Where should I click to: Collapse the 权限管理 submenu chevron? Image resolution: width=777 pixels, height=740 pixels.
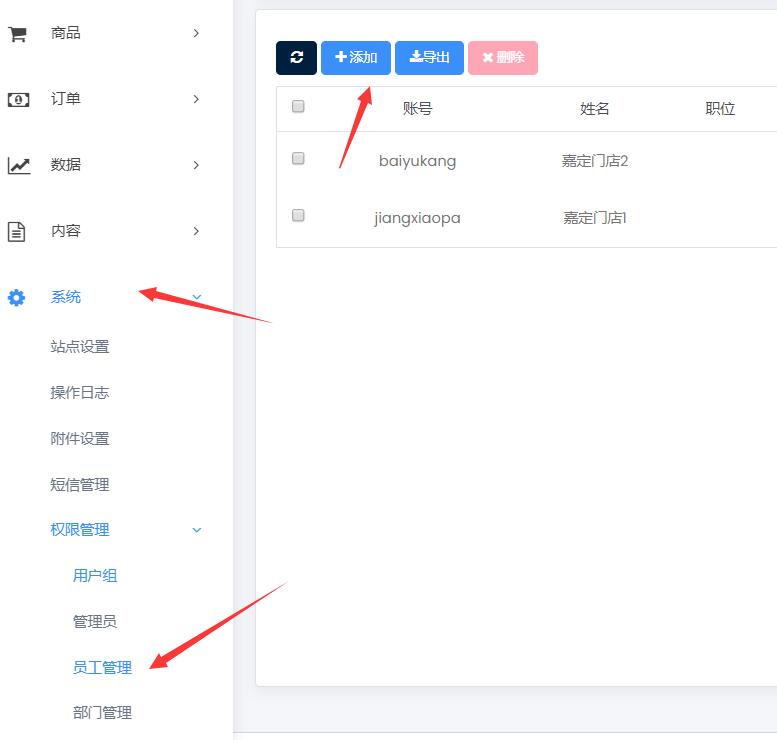[x=197, y=530]
